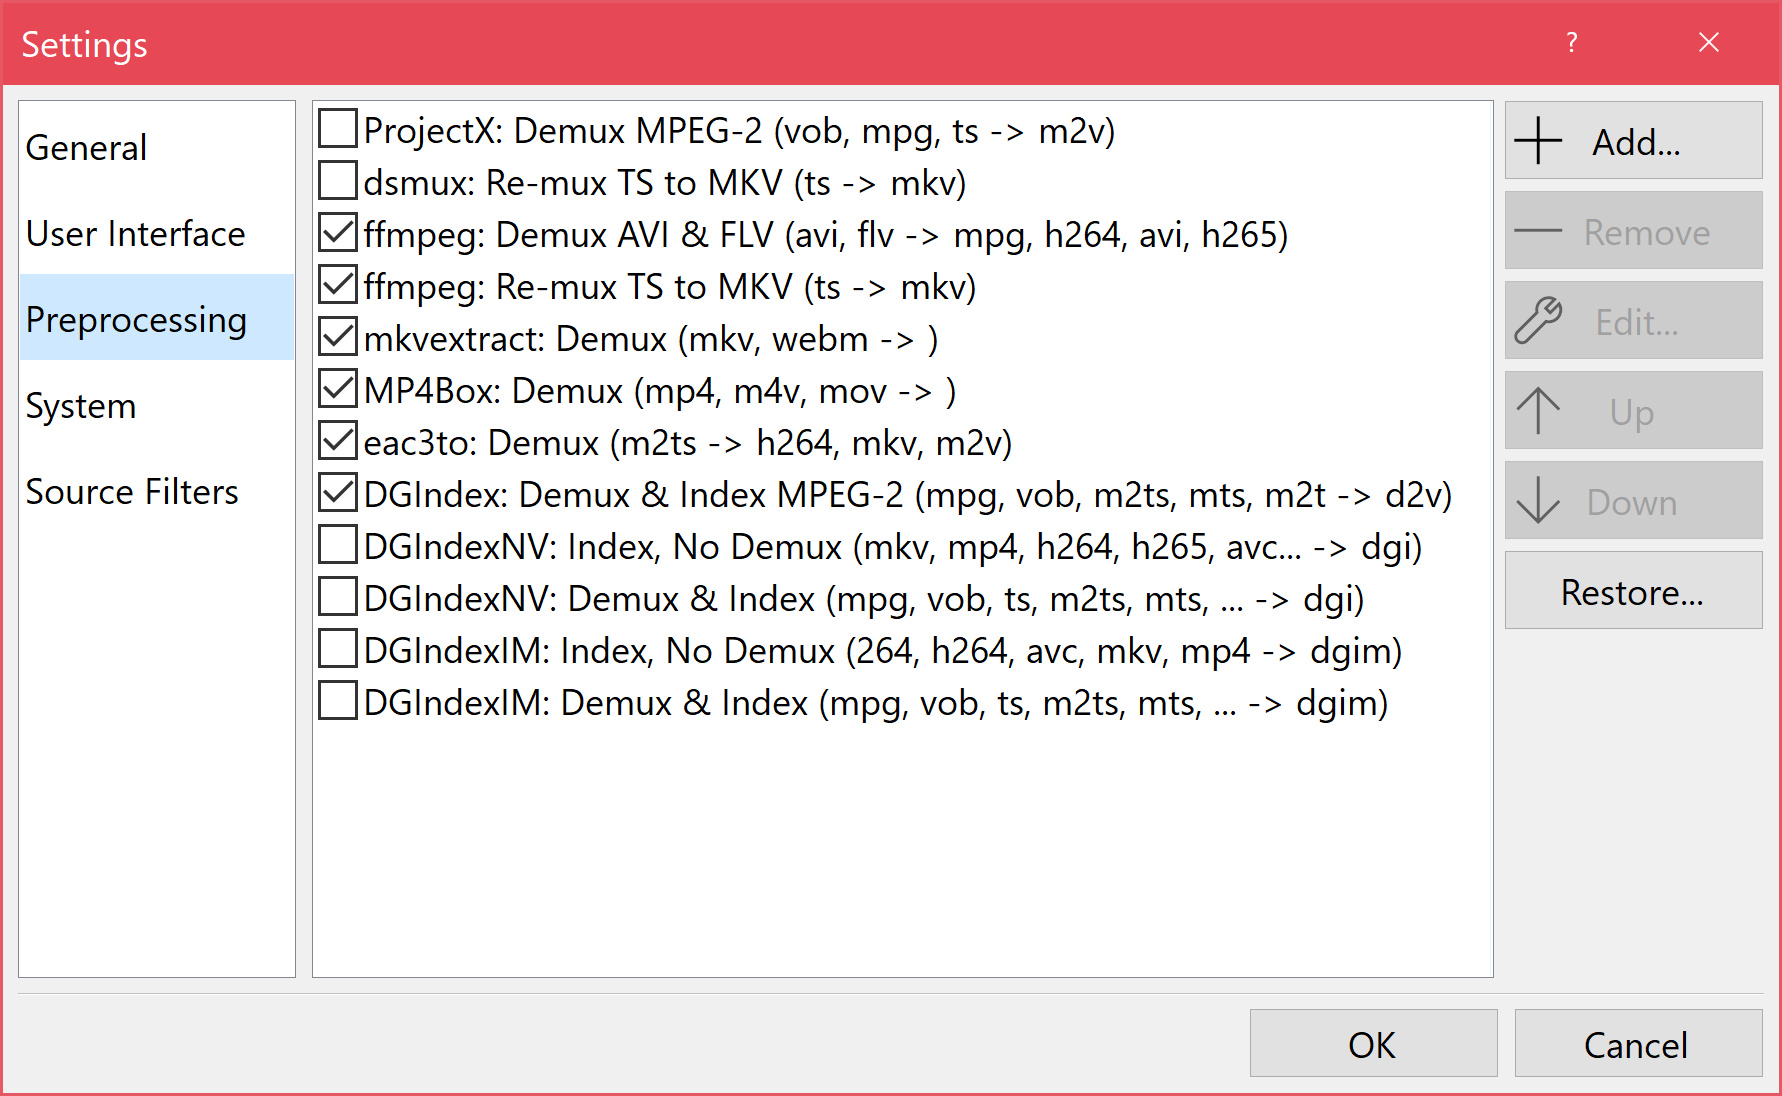Viewport: 1782px width, 1096px height.
Task: Select 'DGIndex: Demux & Index MPEG-2' row text
Action: (x=908, y=495)
